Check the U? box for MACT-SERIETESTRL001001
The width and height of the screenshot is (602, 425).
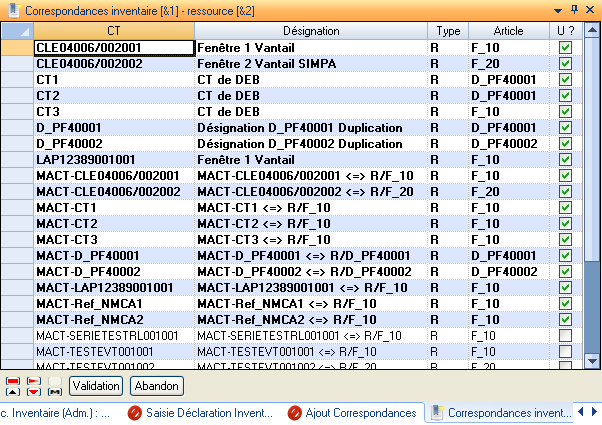point(565,335)
